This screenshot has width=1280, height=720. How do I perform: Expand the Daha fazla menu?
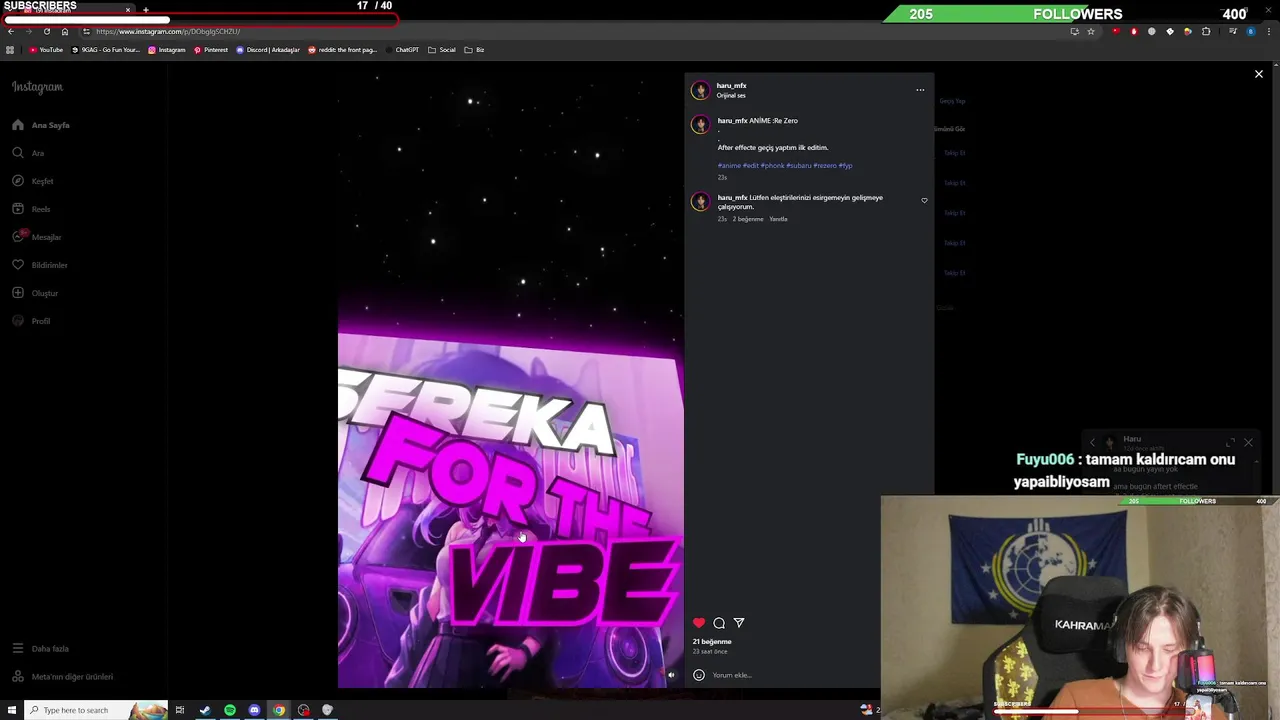(x=40, y=649)
